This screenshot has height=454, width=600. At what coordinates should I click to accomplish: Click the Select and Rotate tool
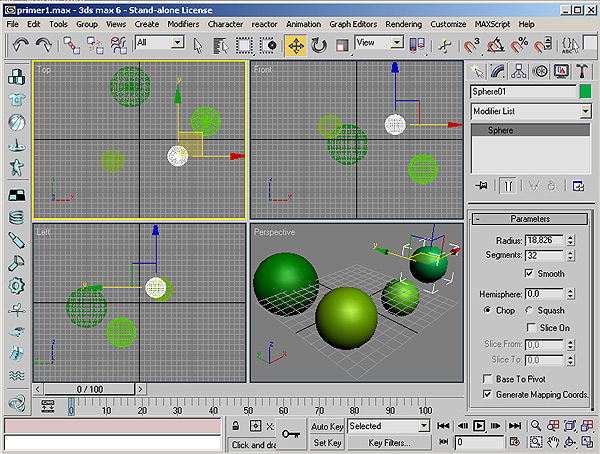click(x=320, y=45)
